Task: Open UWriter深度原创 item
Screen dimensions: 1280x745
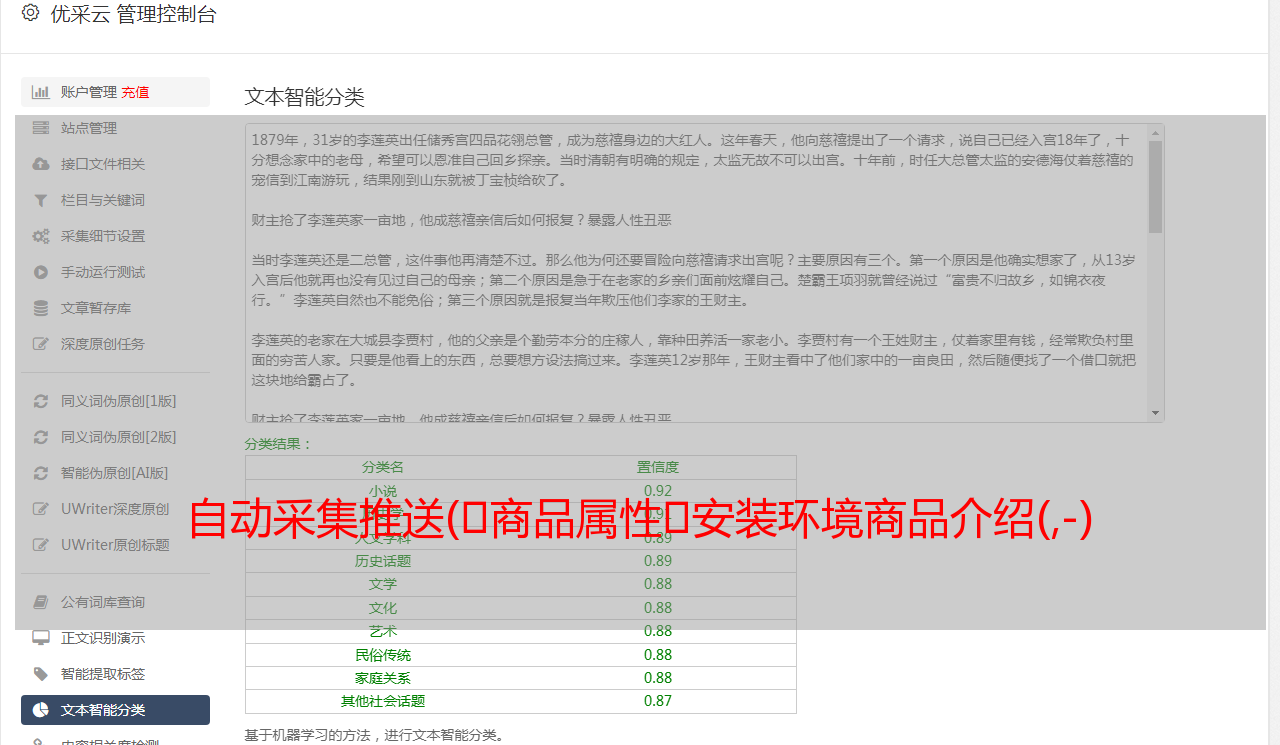Action: tap(115, 509)
